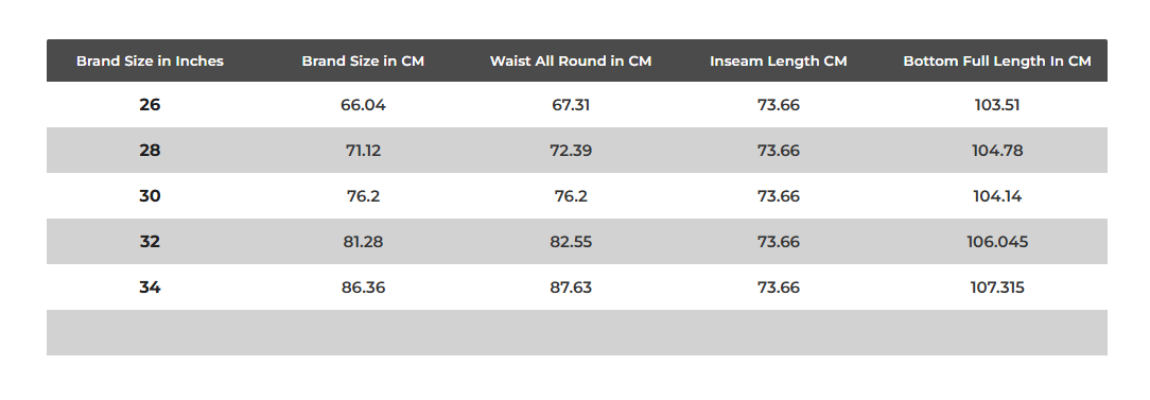Choose the size 30 row label
1150x400 pixels.
[x=150, y=196]
